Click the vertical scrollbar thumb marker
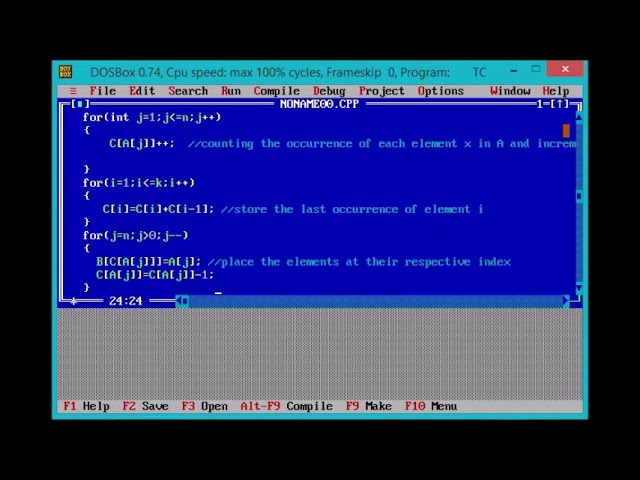This screenshot has height=480, width=640. point(579,196)
